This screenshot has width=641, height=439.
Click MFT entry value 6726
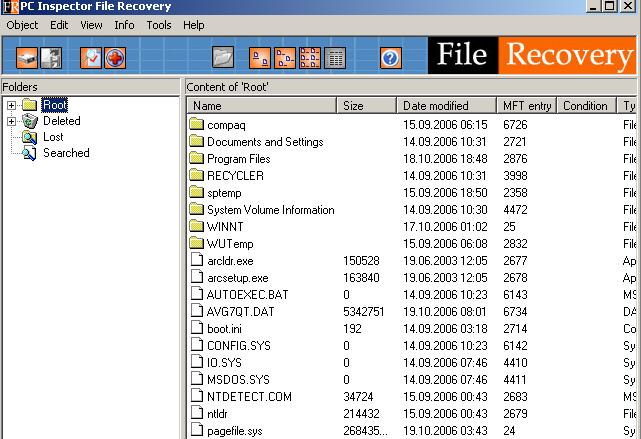pos(515,125)
